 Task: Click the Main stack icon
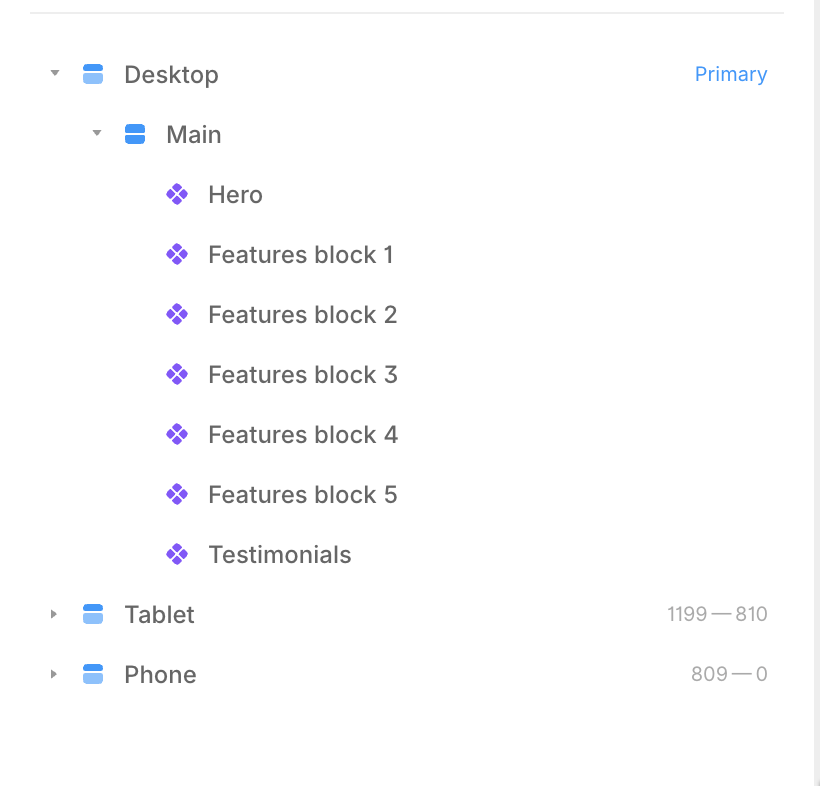point(135,134)
